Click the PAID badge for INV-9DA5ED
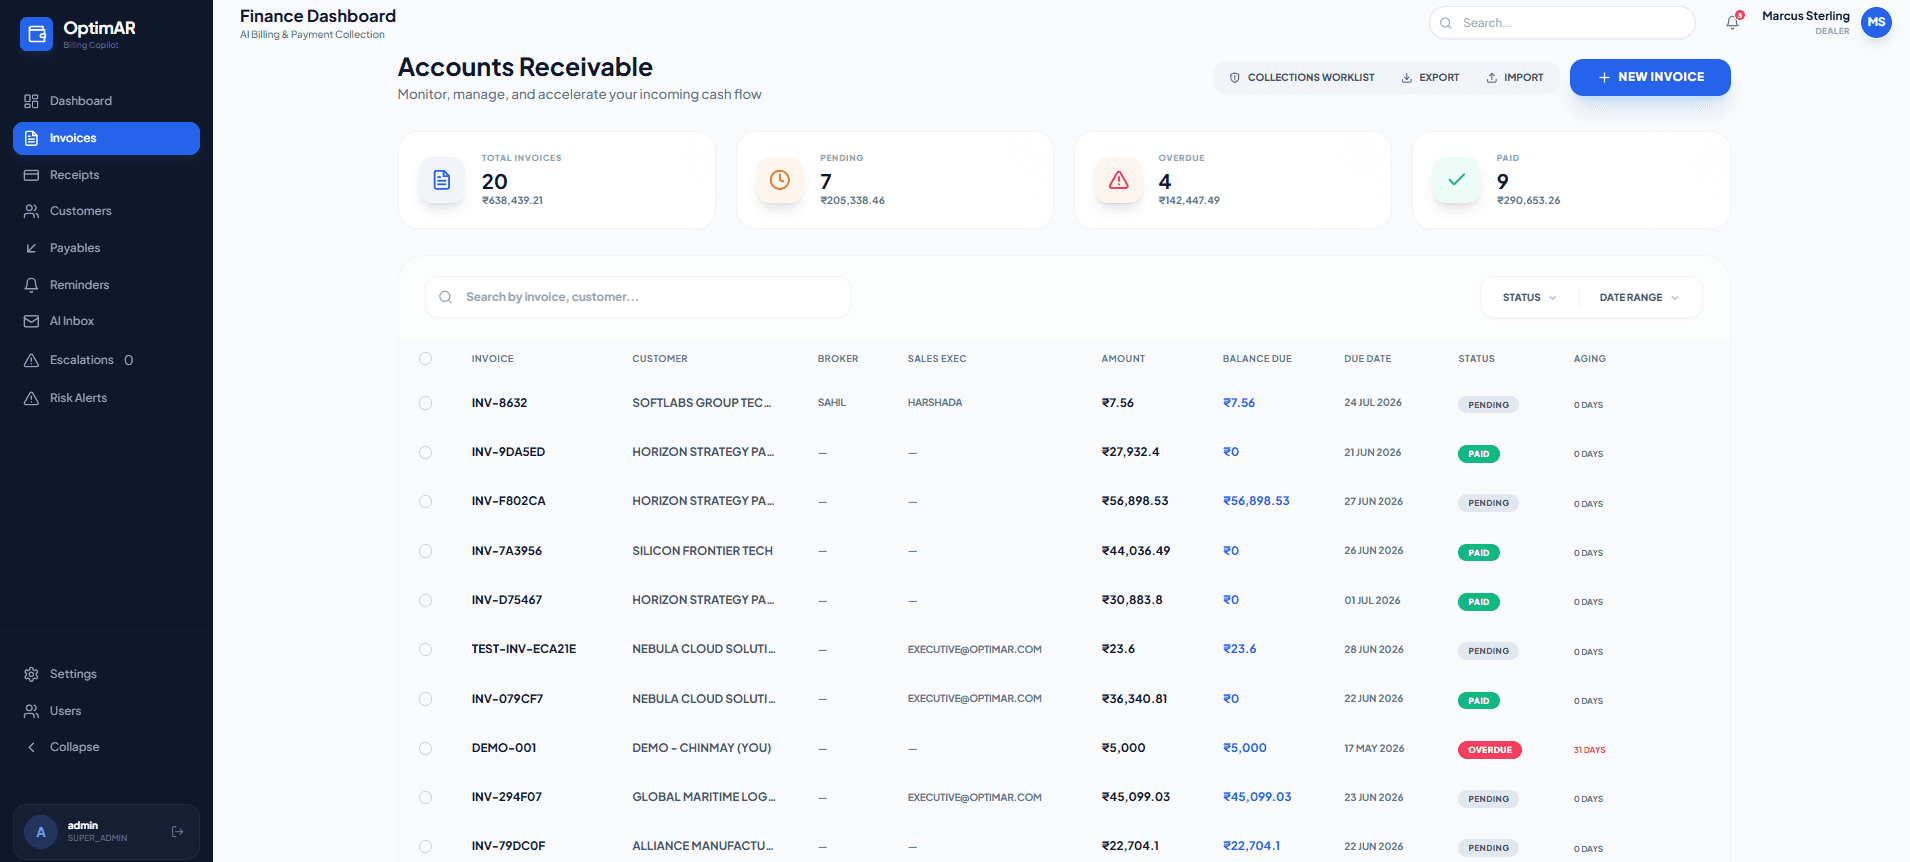Image resolution: width=1910 pixels, height=862 pixels. pos(1479,454)
